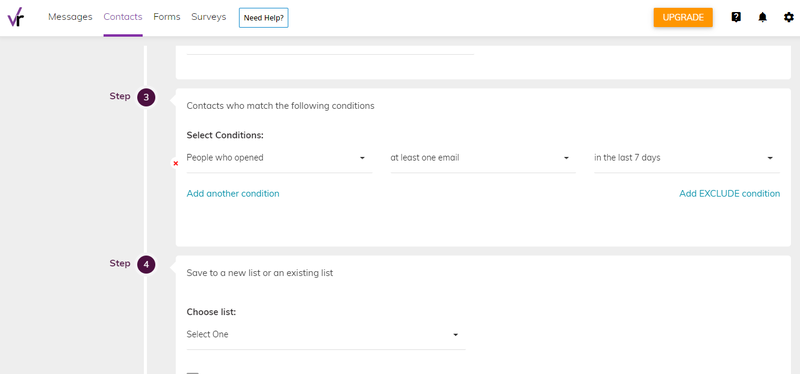The width and height of the screenshot is (800, 374).
Task: Click 'Add another condition' link
Action: click(x=233, y=194)
